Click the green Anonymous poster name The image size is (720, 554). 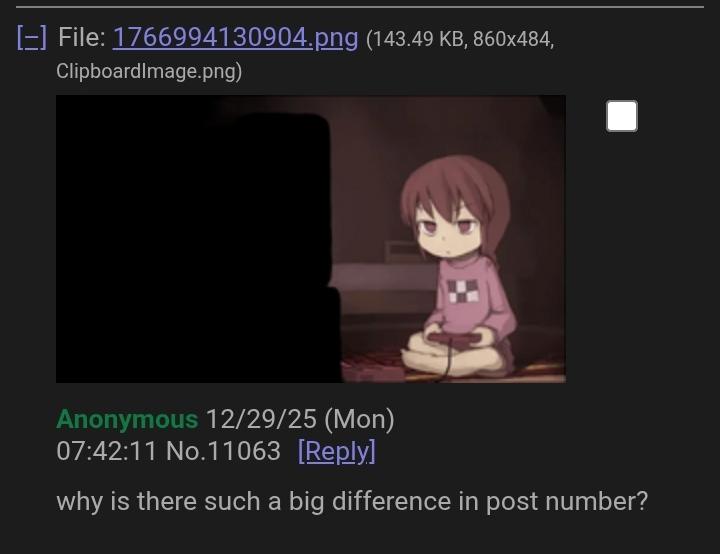tap(127, 419)
